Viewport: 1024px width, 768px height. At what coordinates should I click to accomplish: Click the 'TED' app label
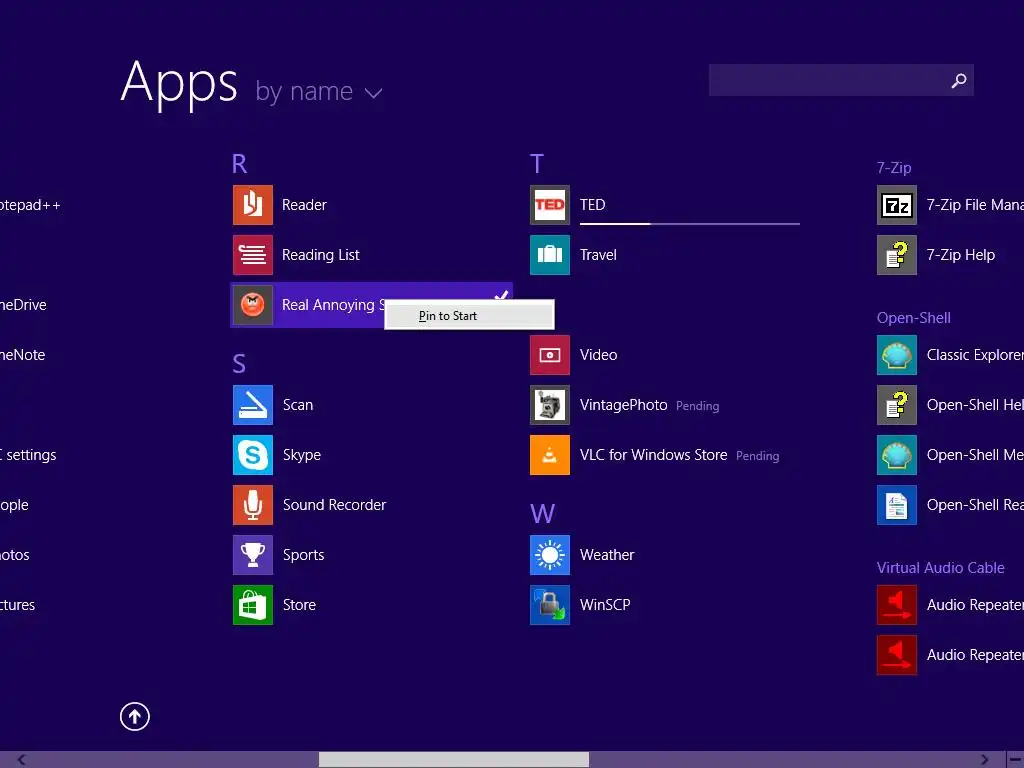click(x=593, y=205)
